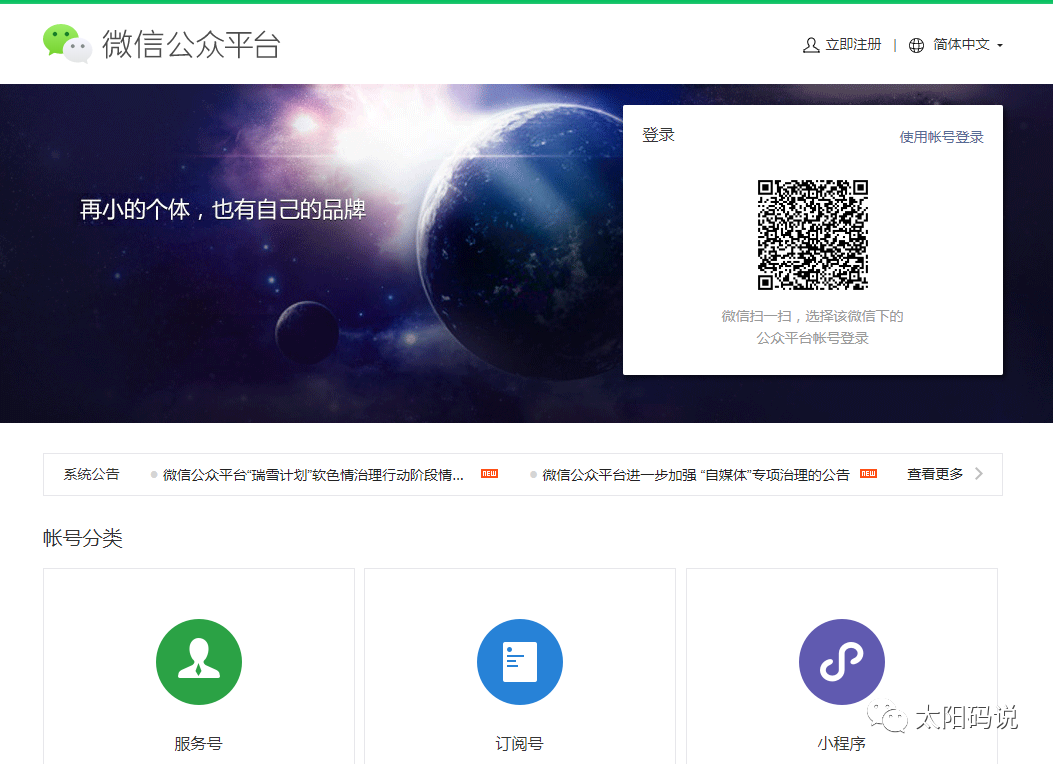Click NEW badge next to 瑞雪计划 announcement
Screen dimensions: 1053x764
(489, 473)
